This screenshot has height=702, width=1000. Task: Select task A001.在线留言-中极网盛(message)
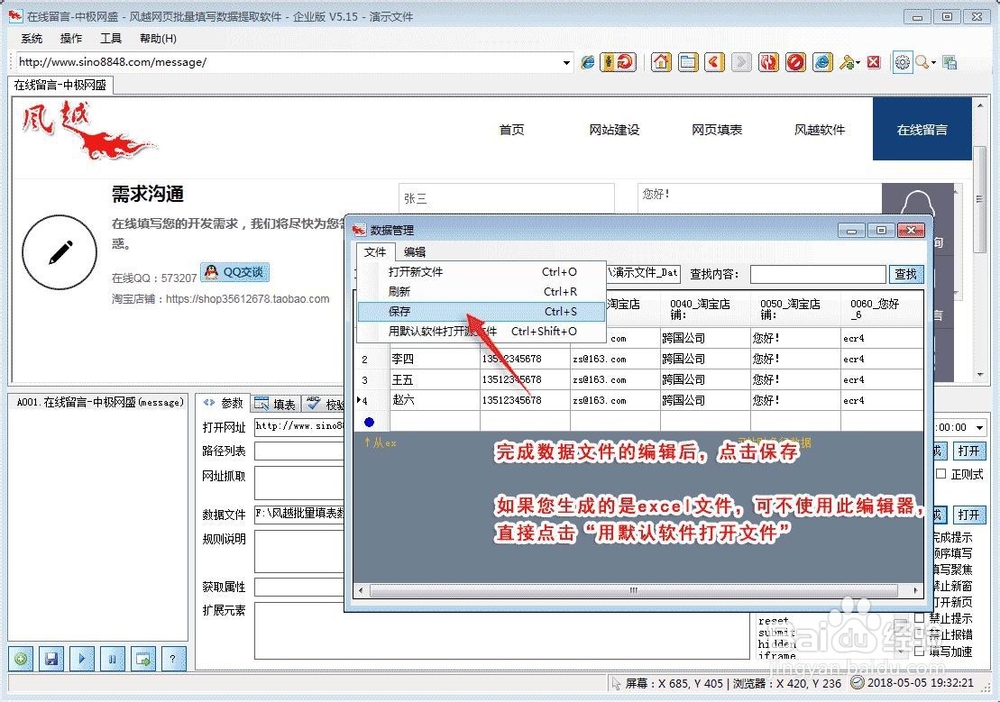coord(100,402)
